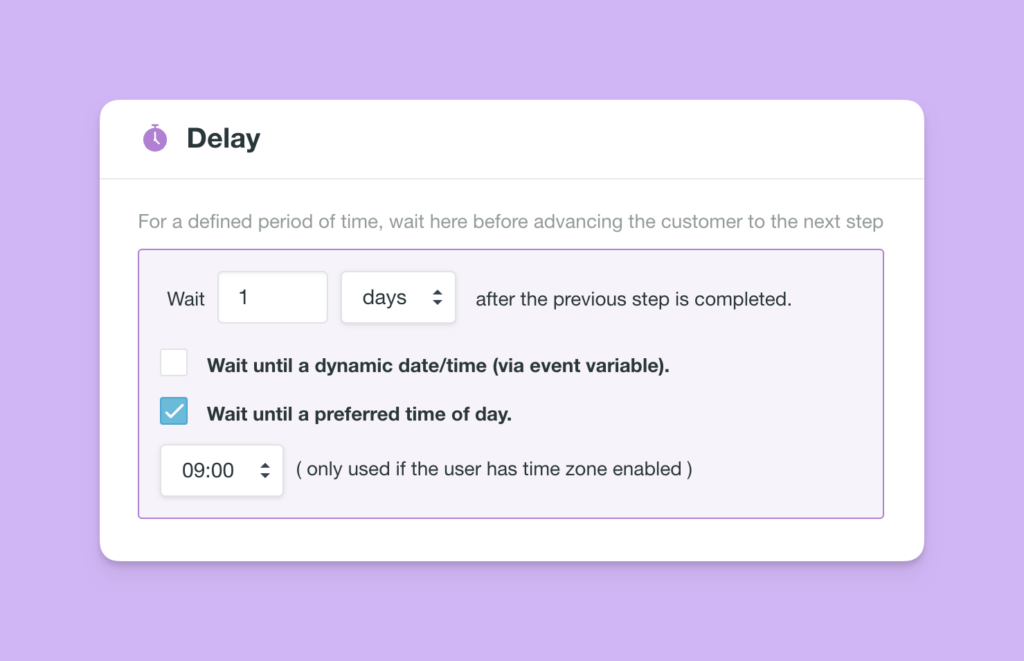
Task: Click the "Wait until a preferred time of day" label
Action: click(x=359, y=413)
